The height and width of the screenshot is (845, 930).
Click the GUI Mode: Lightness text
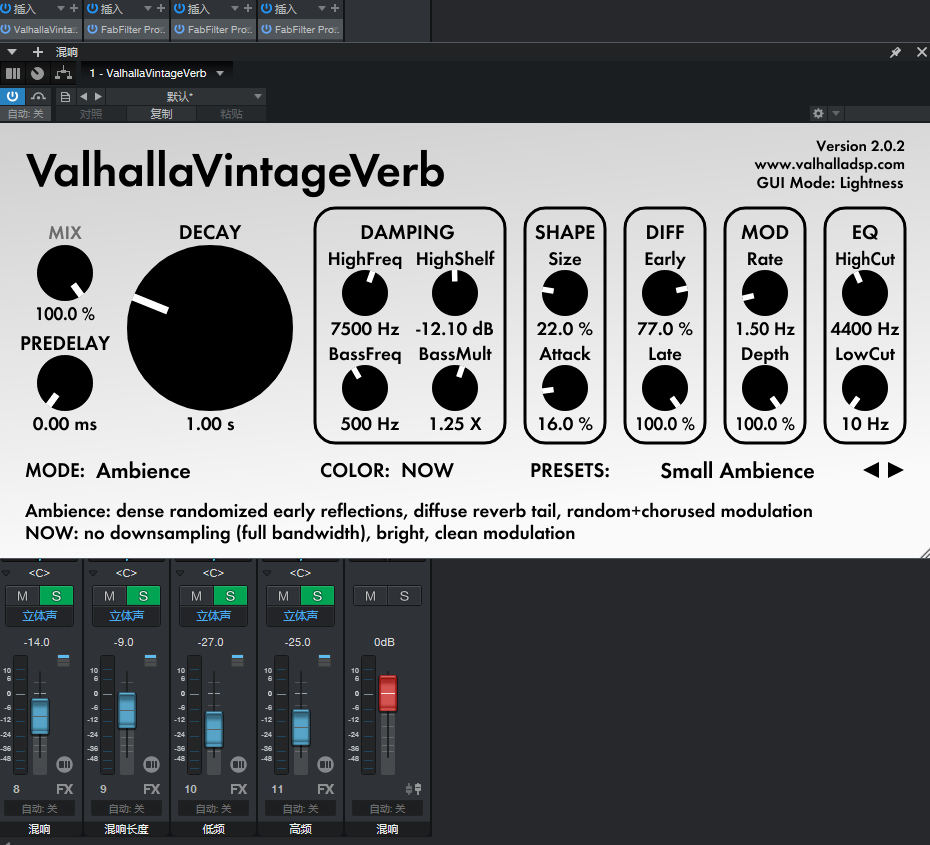(829, 183)
